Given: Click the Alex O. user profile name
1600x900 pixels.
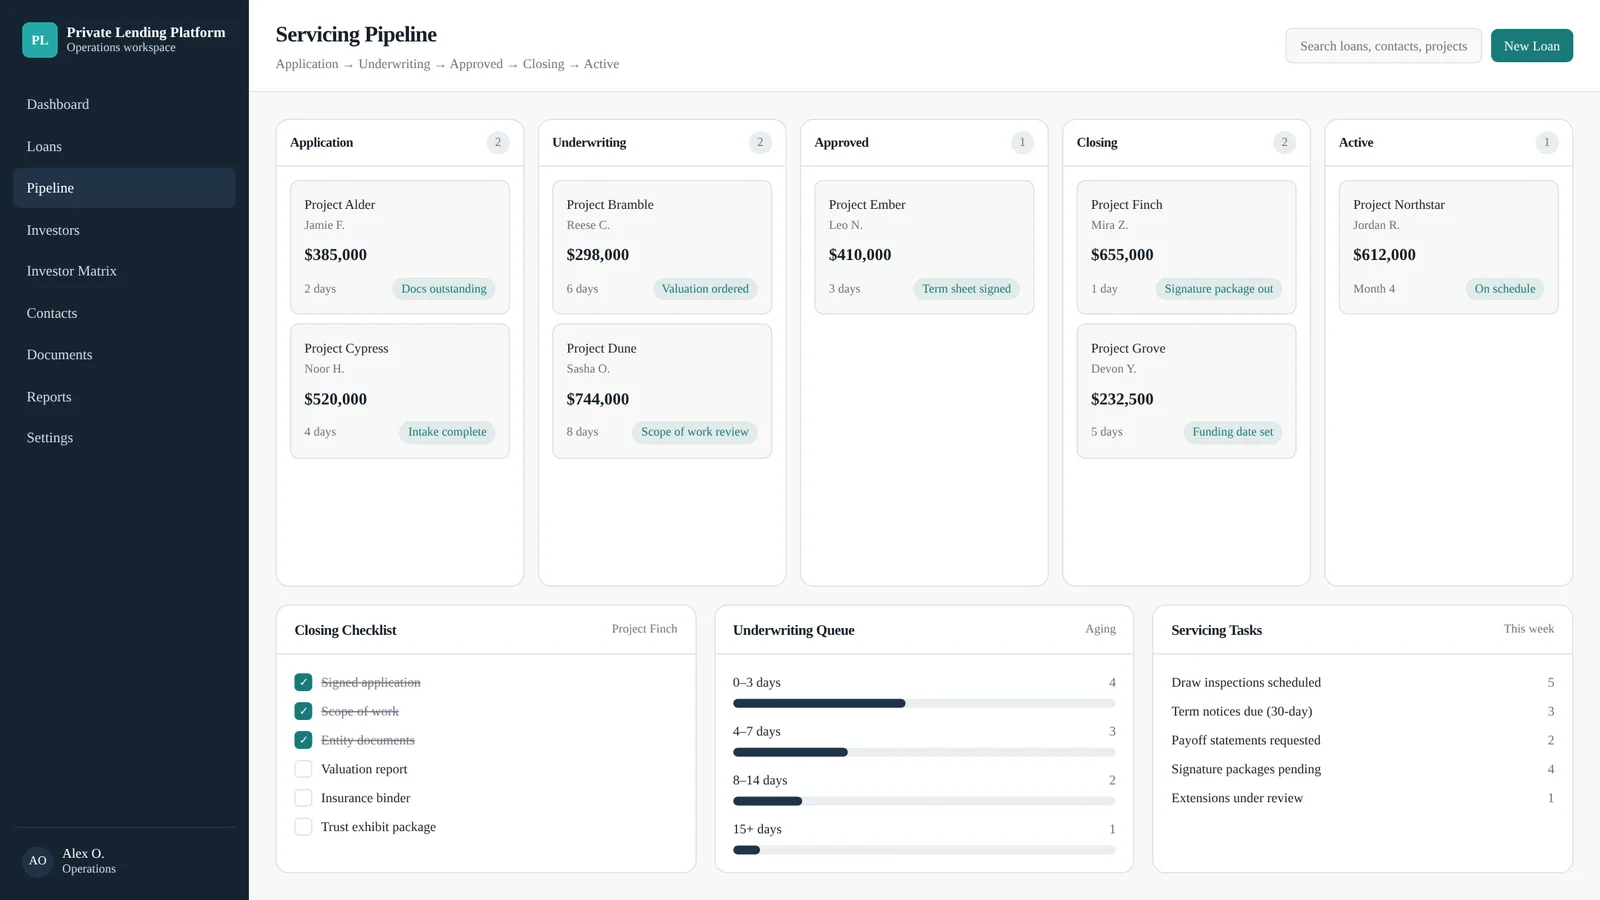Looking at the screenshot, I should pyautogui.click(x=83, y=853).
